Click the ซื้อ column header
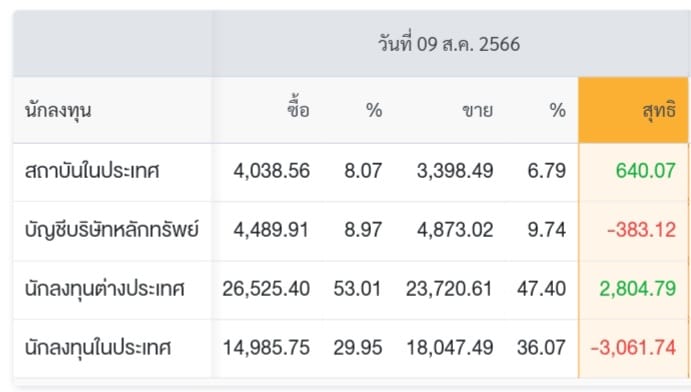Image resolution: width=691 pixels, height=392 pixels. (298, 110)
